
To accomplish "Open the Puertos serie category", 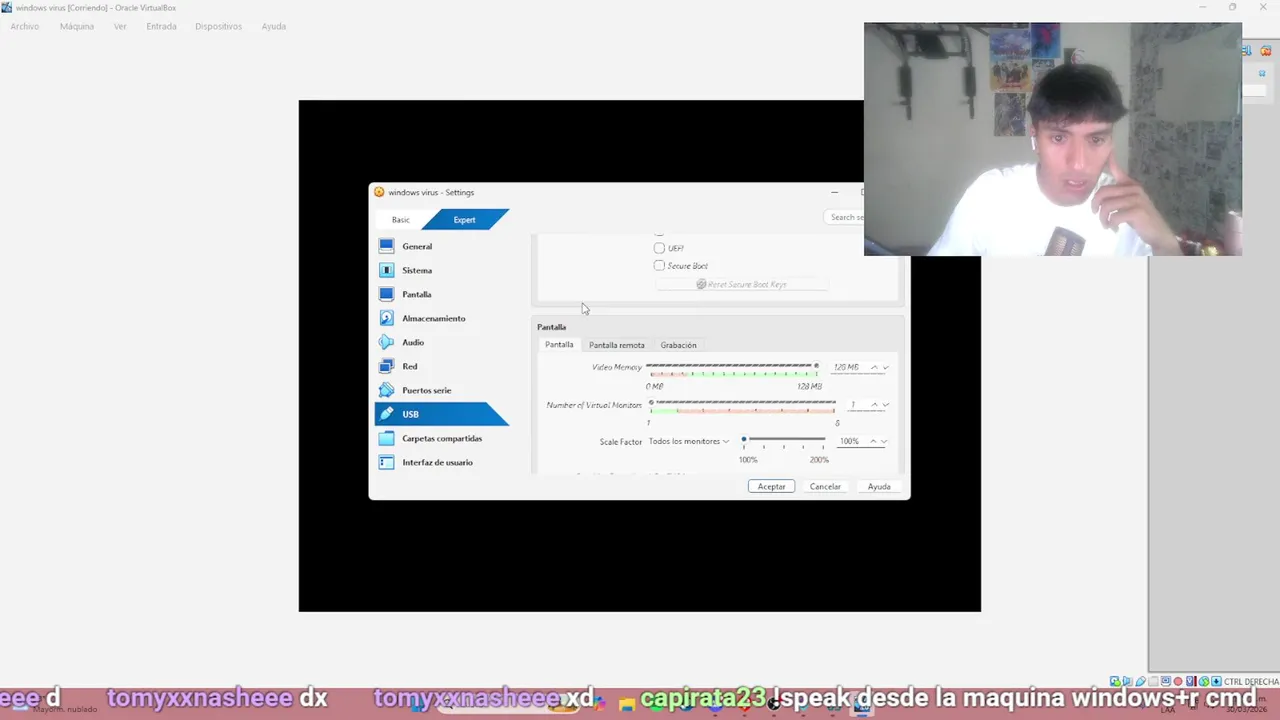I will [441, 390].
